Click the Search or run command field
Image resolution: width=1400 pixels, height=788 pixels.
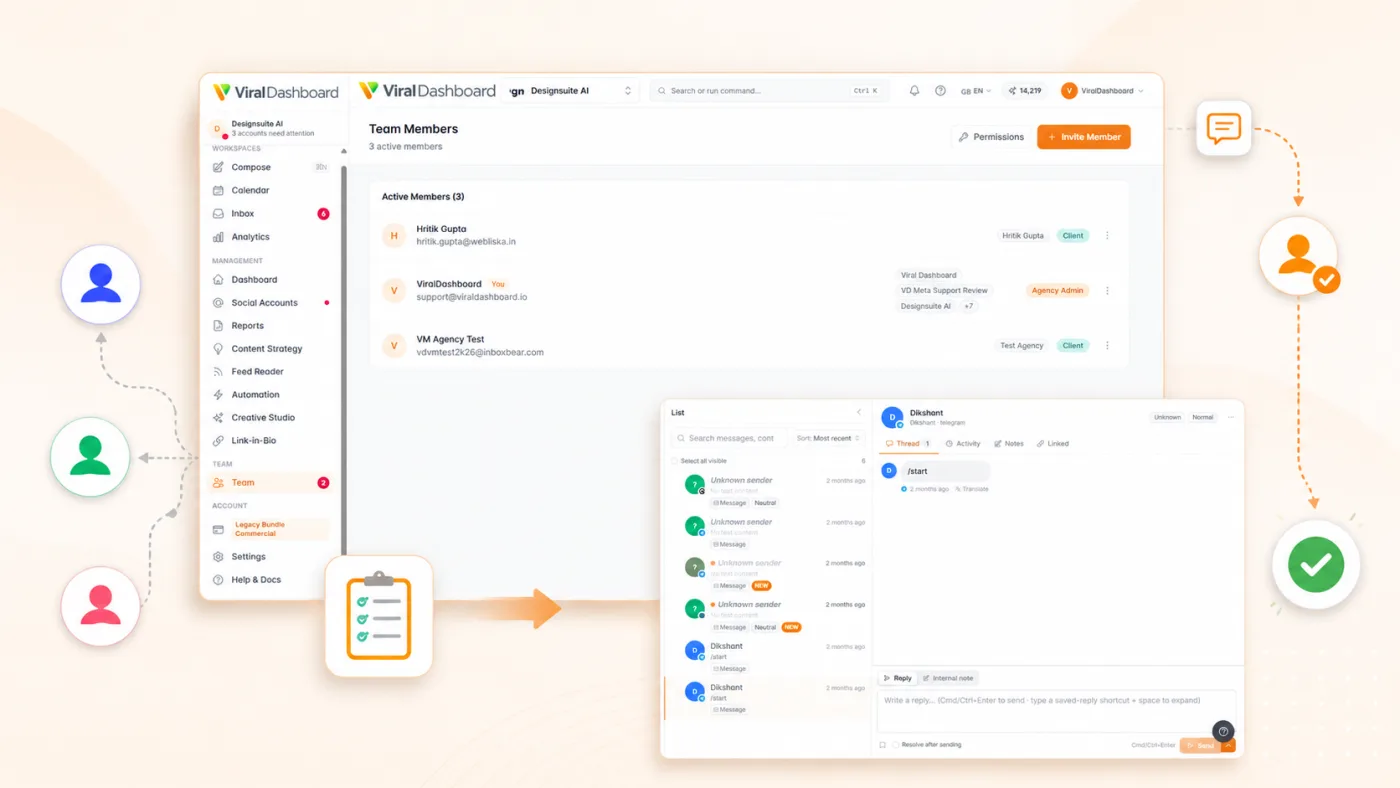click(769, 91)
